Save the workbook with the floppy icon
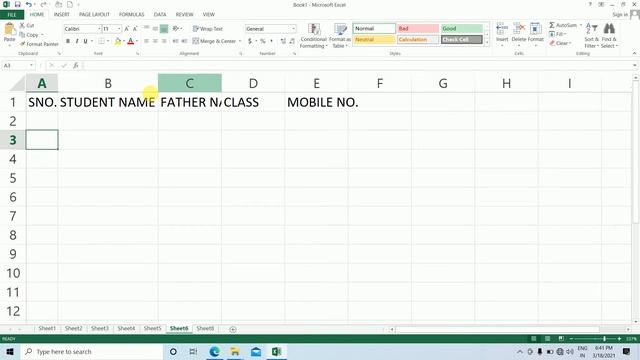The width and height of the screenshot is (640, 360). click(x=18, y=4)
